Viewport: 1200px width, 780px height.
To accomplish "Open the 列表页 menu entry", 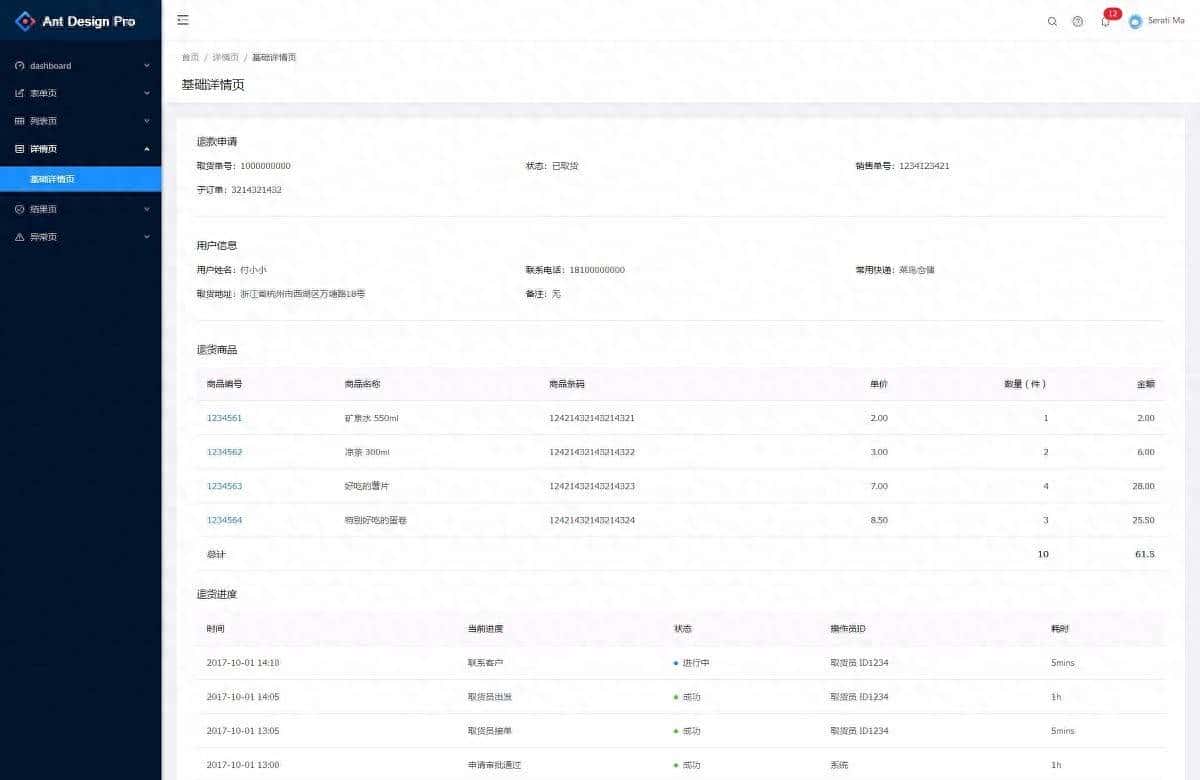I will [44, 121].
